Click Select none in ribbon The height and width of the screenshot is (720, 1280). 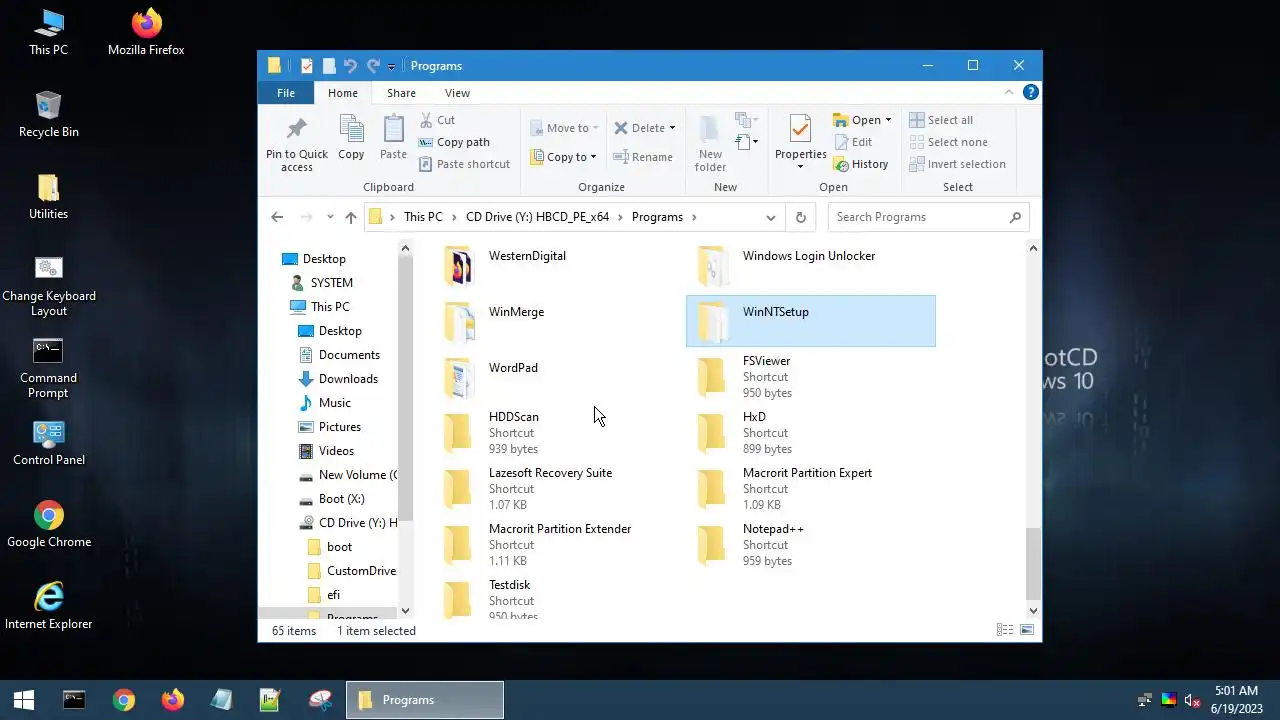pyautogui.click(x=948, y=142)
